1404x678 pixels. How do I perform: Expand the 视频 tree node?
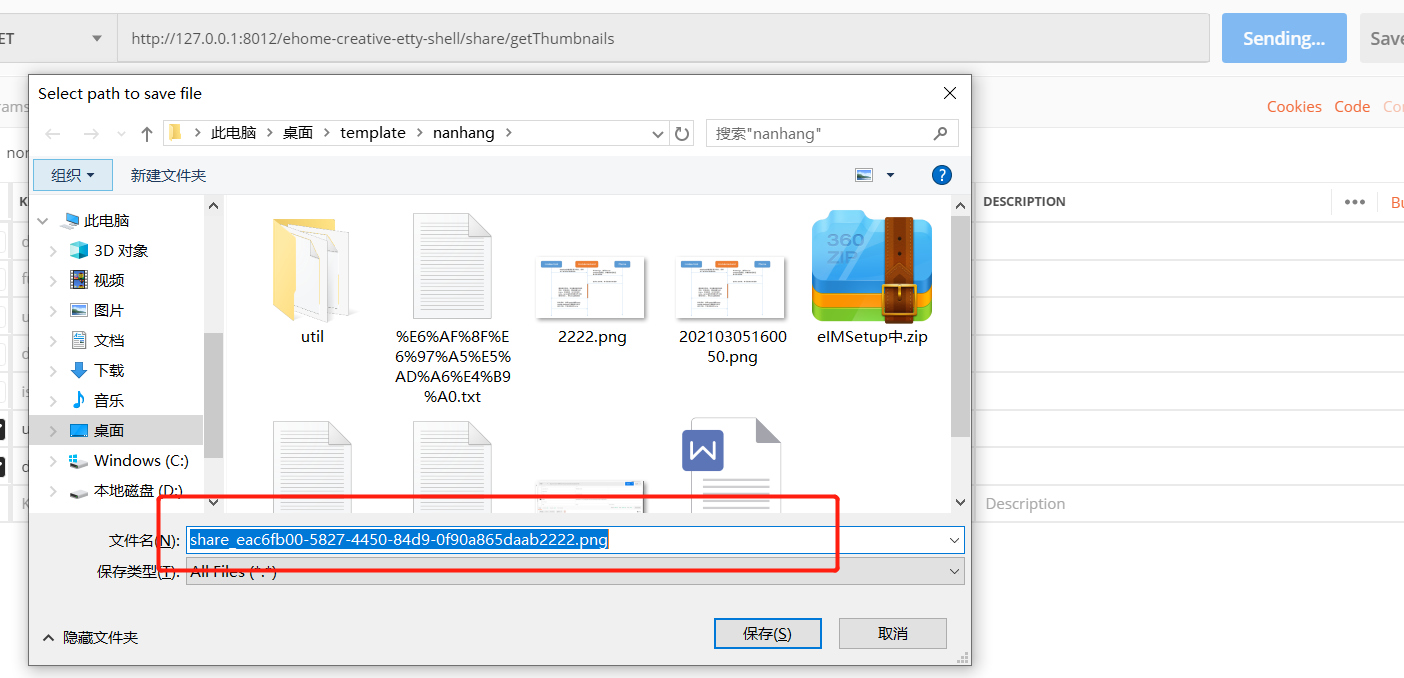[53, 281]
